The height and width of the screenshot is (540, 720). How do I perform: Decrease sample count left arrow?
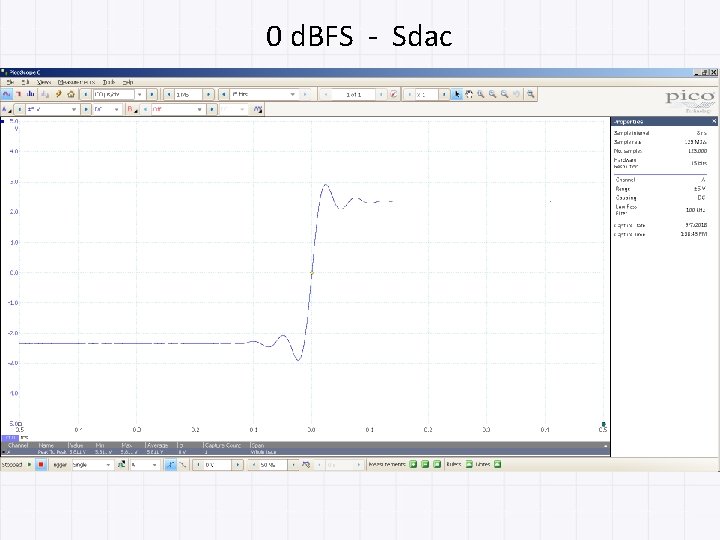click(169, 94)
